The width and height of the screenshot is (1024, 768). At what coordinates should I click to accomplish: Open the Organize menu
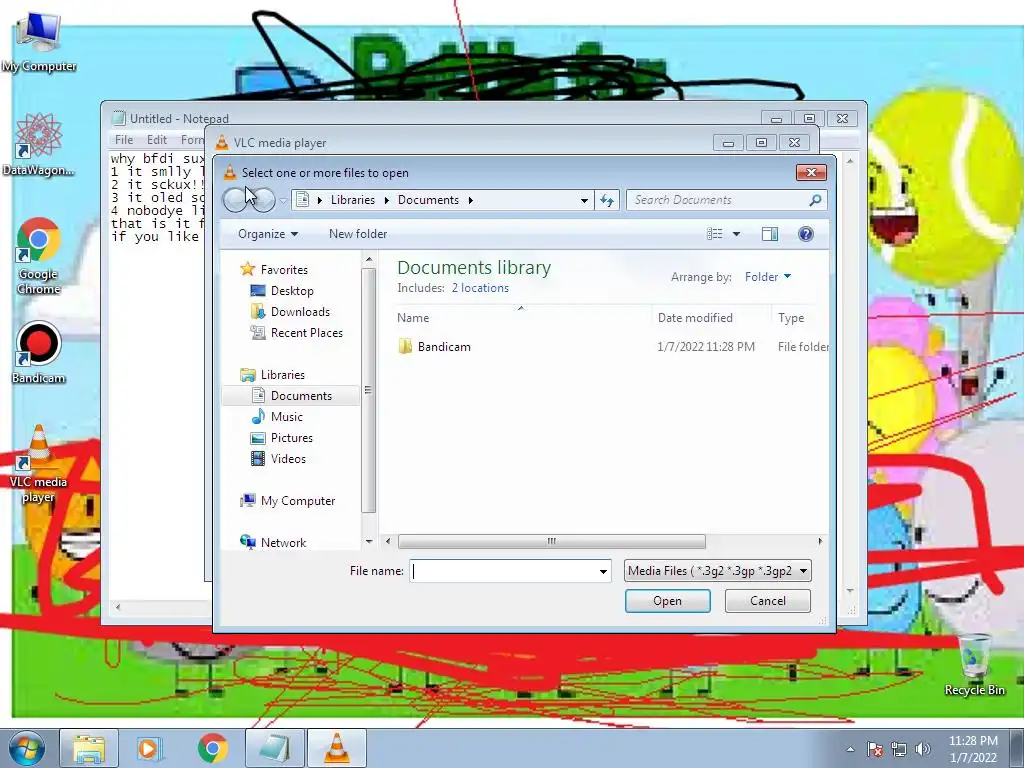[x=268, y=234]
